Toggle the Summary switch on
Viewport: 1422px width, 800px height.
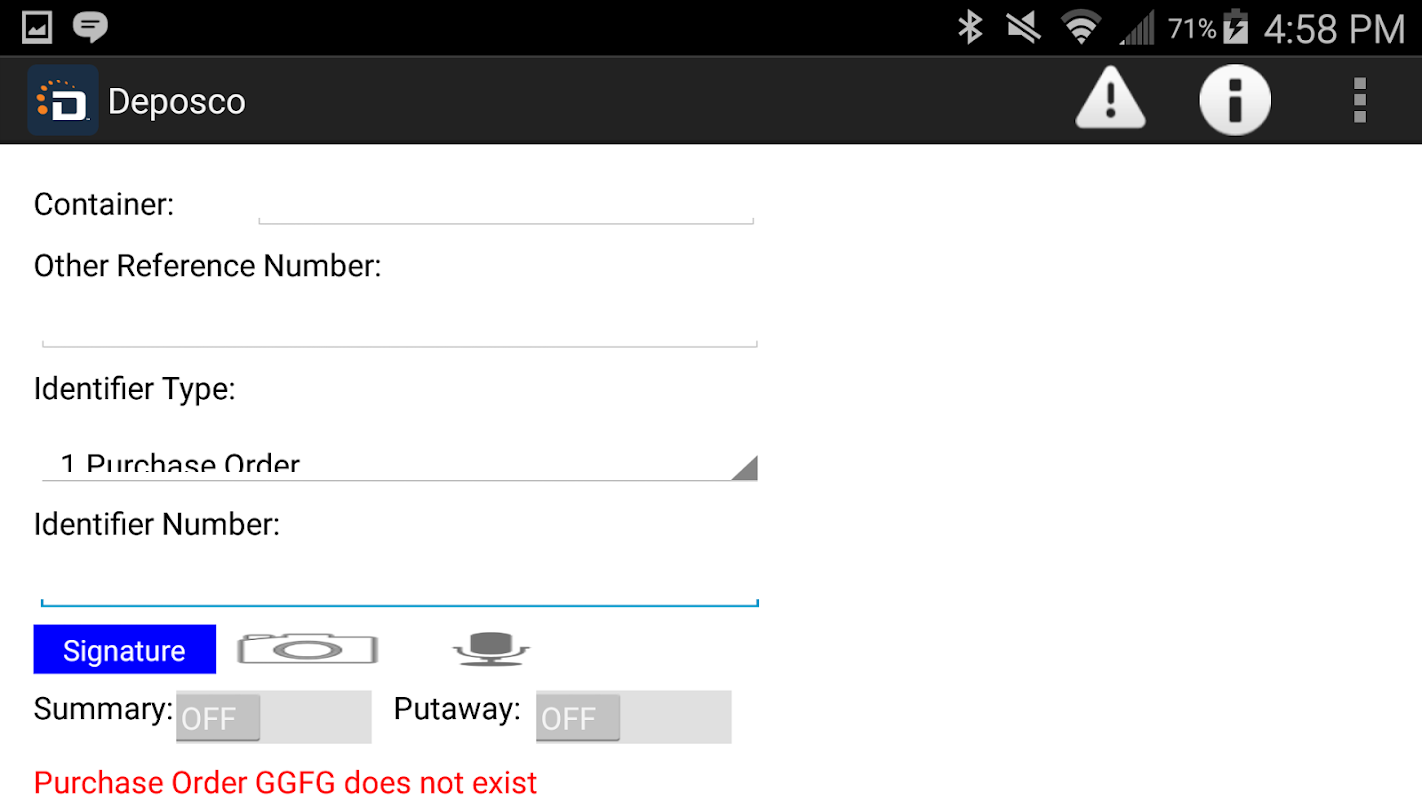(x=273, y=717)
